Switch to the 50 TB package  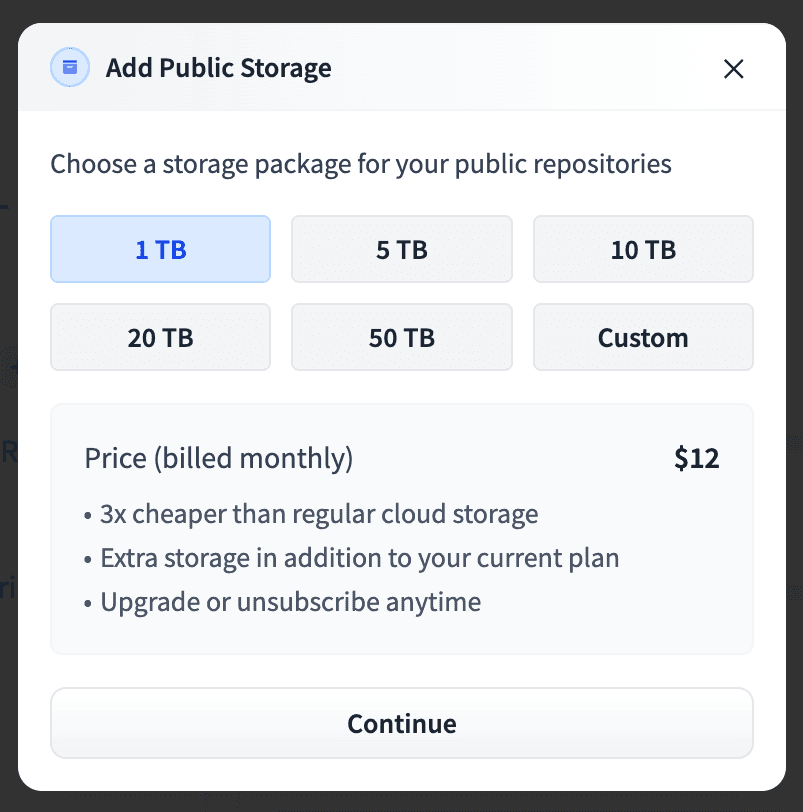pos(402,337)
